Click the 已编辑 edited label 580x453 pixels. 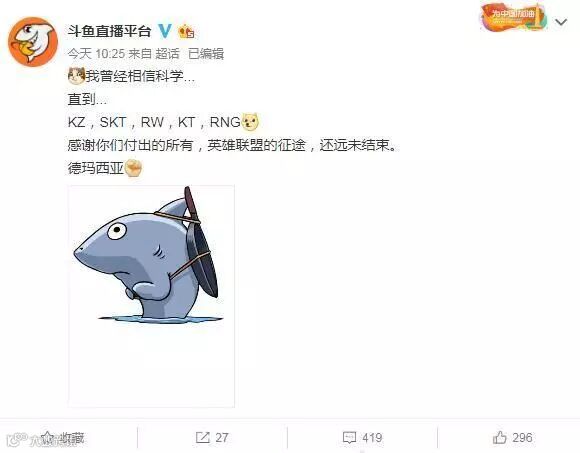coord(206,54)
